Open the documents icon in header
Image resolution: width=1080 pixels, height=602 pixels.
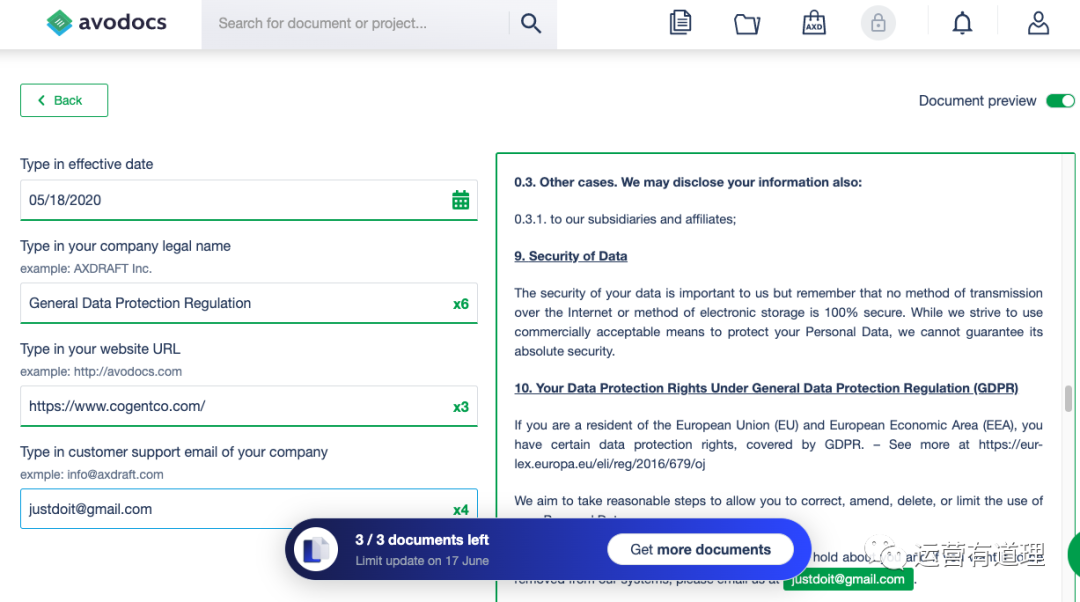[681, 23]
